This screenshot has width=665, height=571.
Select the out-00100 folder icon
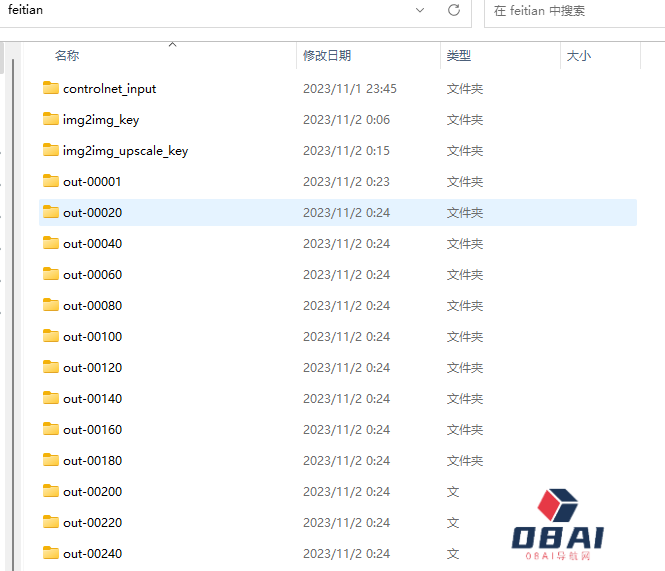point(52,336)
